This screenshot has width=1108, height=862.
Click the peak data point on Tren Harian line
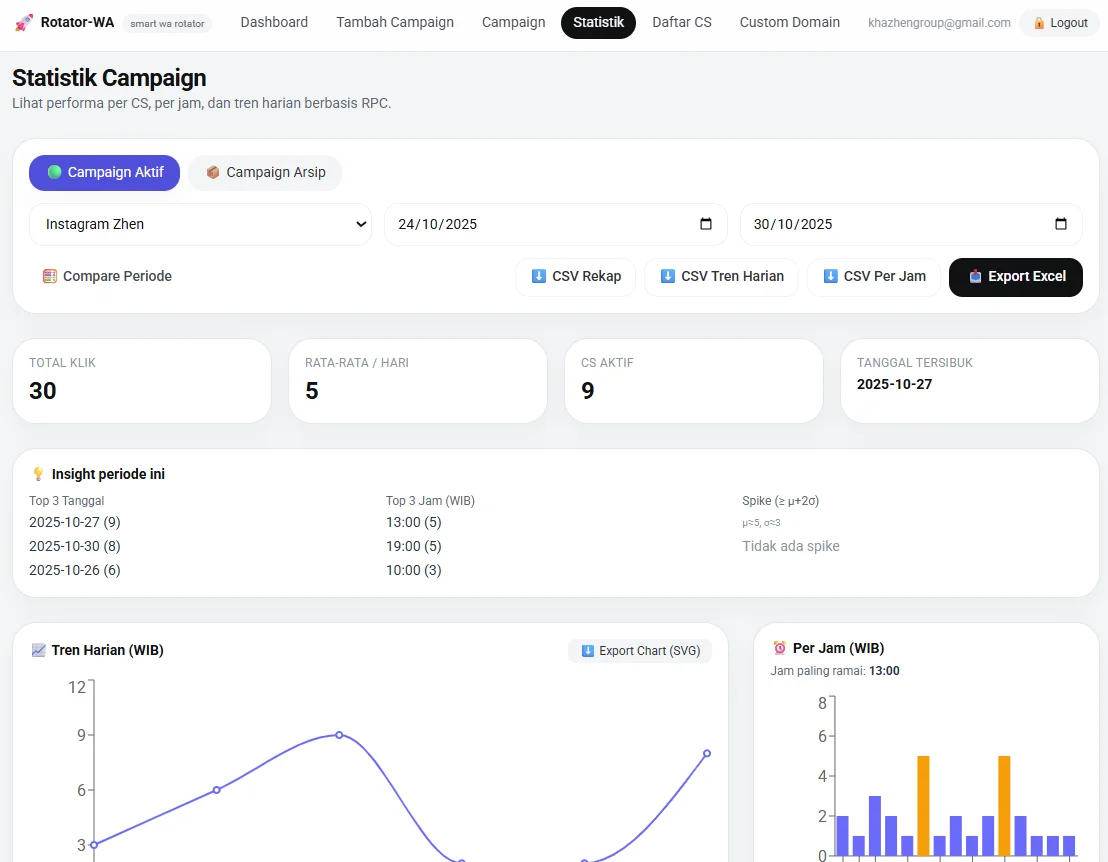pyautogui.click(x=339, y=735)
